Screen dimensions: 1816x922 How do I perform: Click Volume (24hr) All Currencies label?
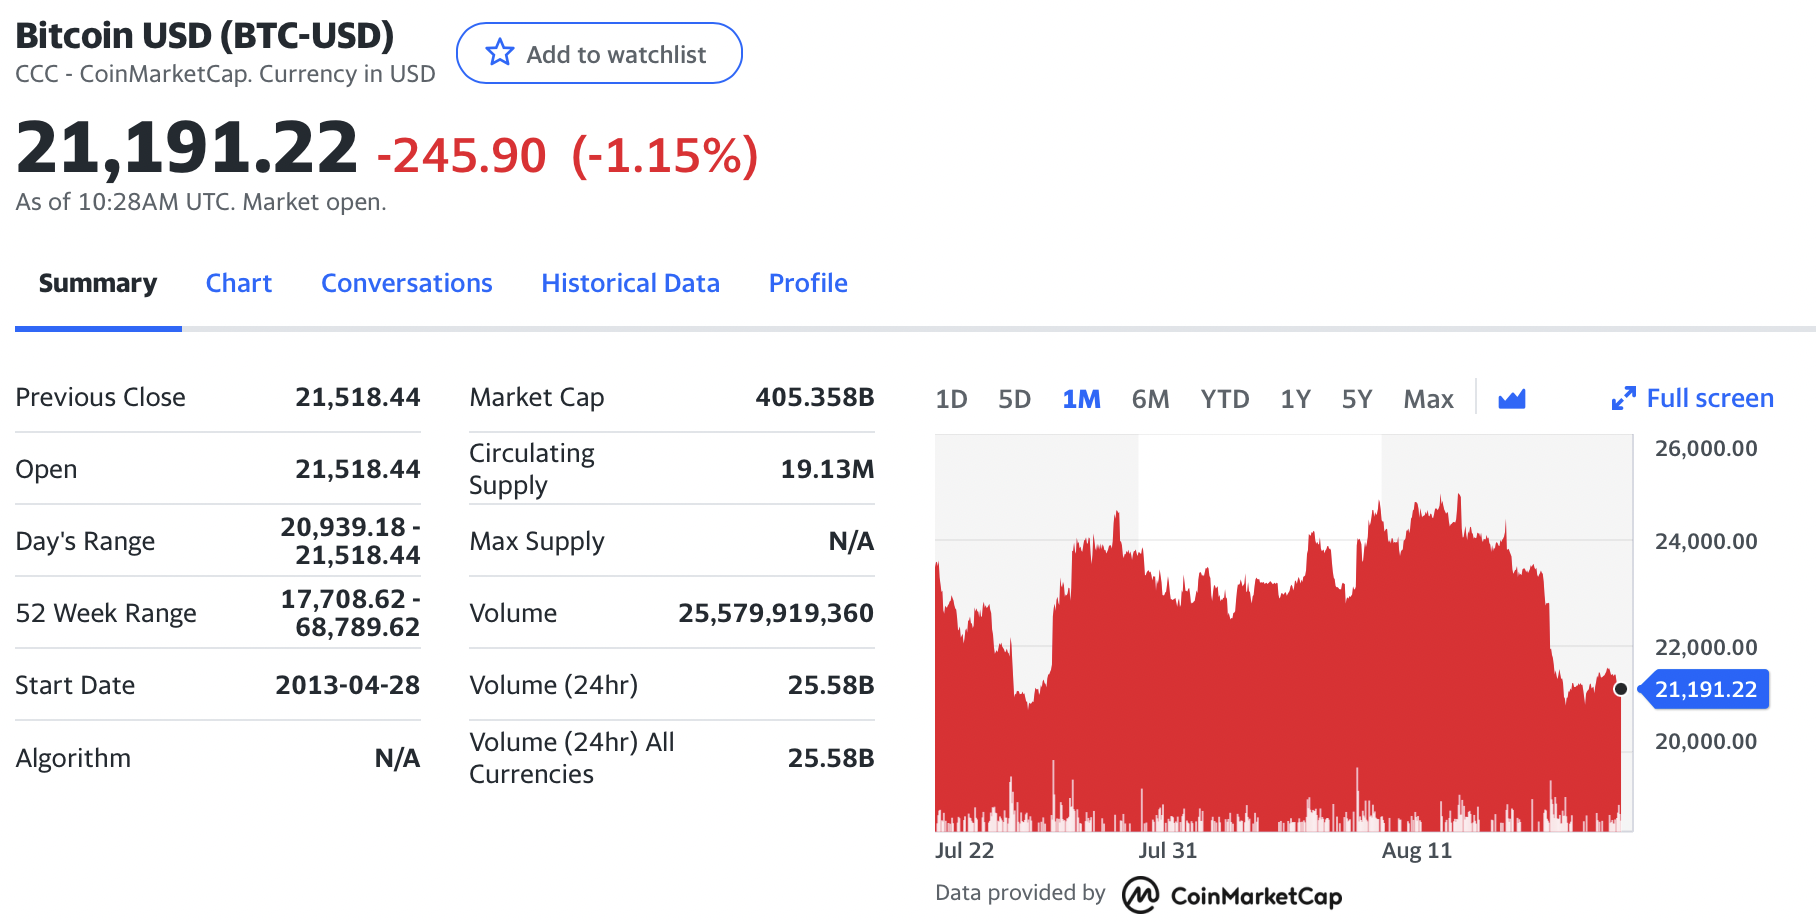[571, 758]
